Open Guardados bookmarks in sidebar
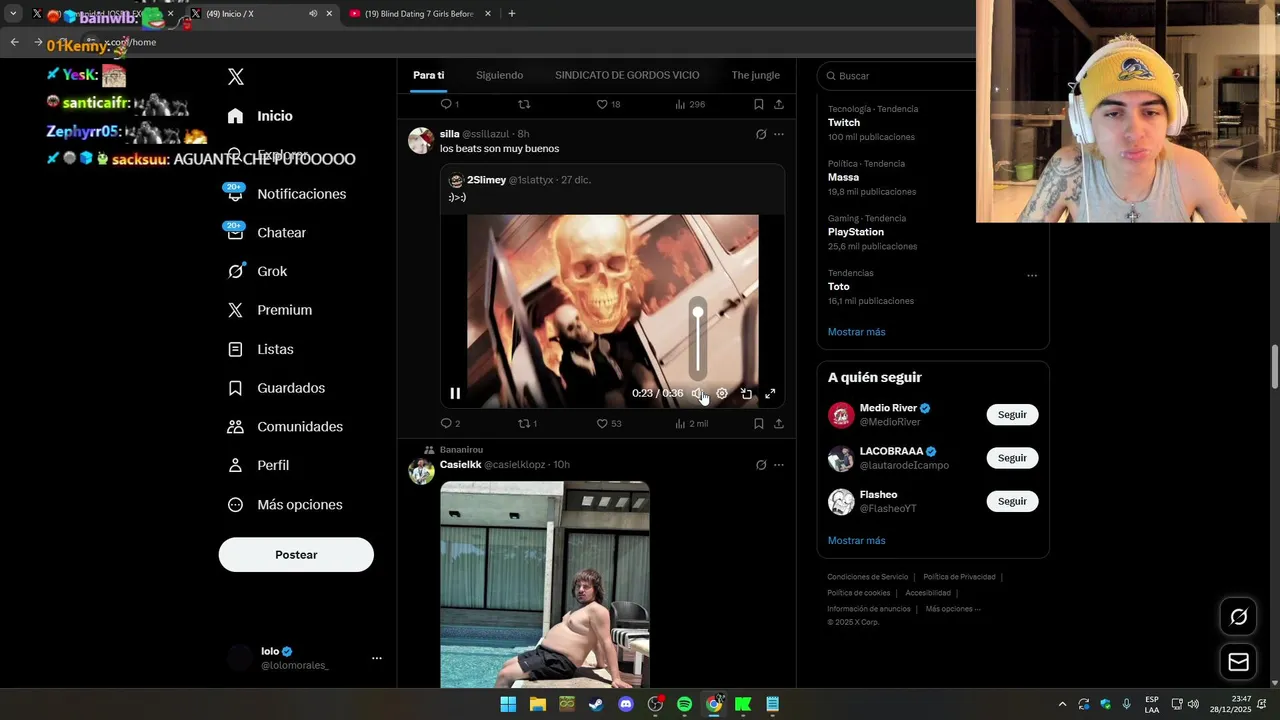Image resolution: width=1280 pixels, height=720 pixels. [x=276, y=388]
